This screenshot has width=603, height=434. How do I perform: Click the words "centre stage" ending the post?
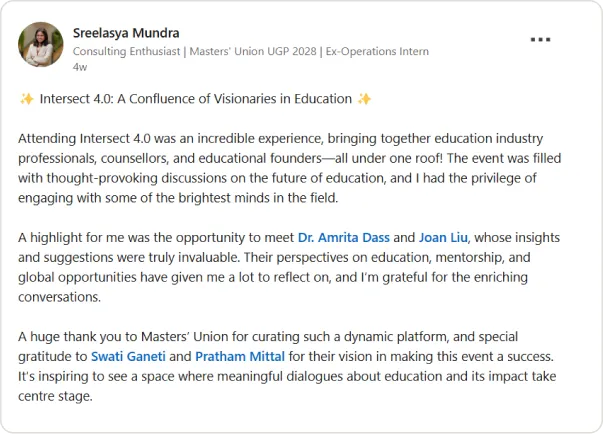(55, 396)
